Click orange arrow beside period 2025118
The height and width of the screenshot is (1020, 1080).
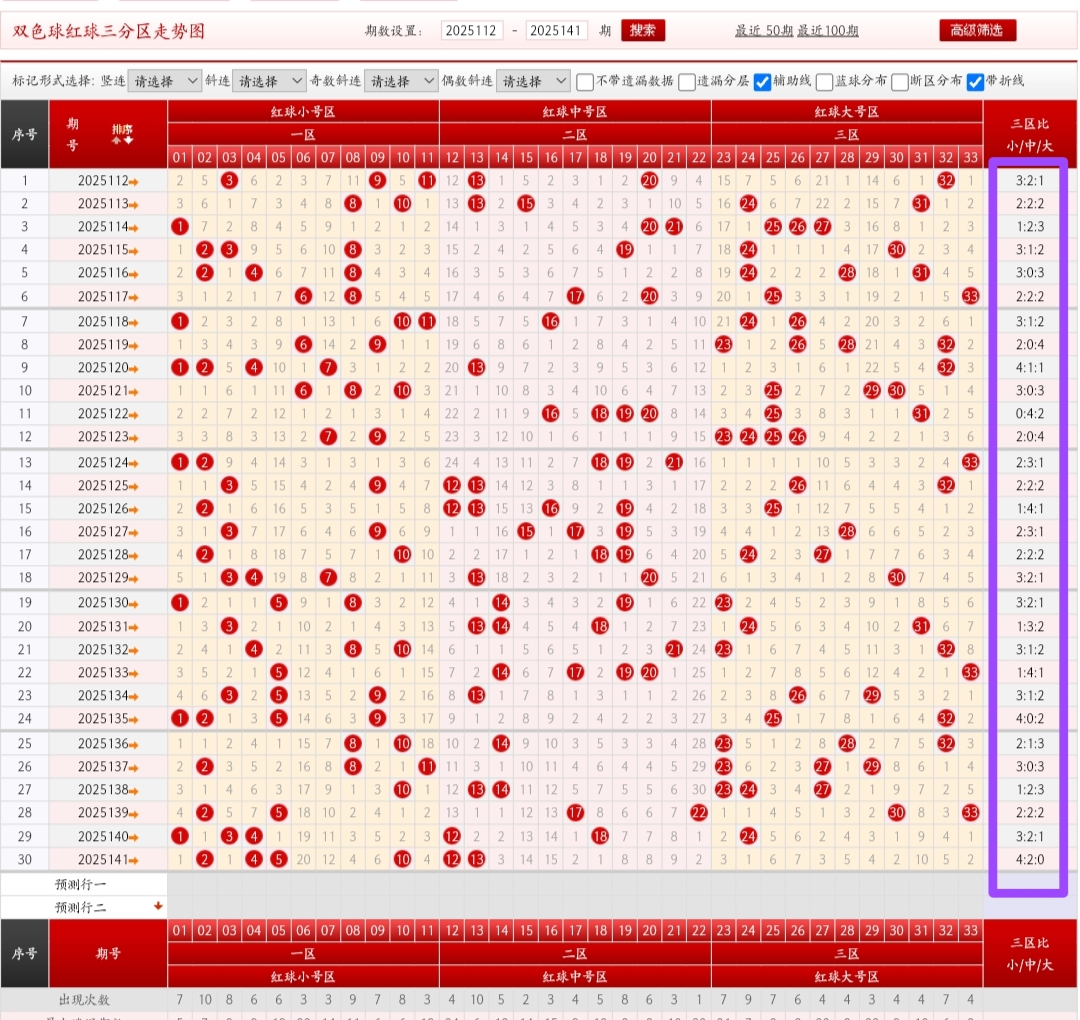pos(134,322)
